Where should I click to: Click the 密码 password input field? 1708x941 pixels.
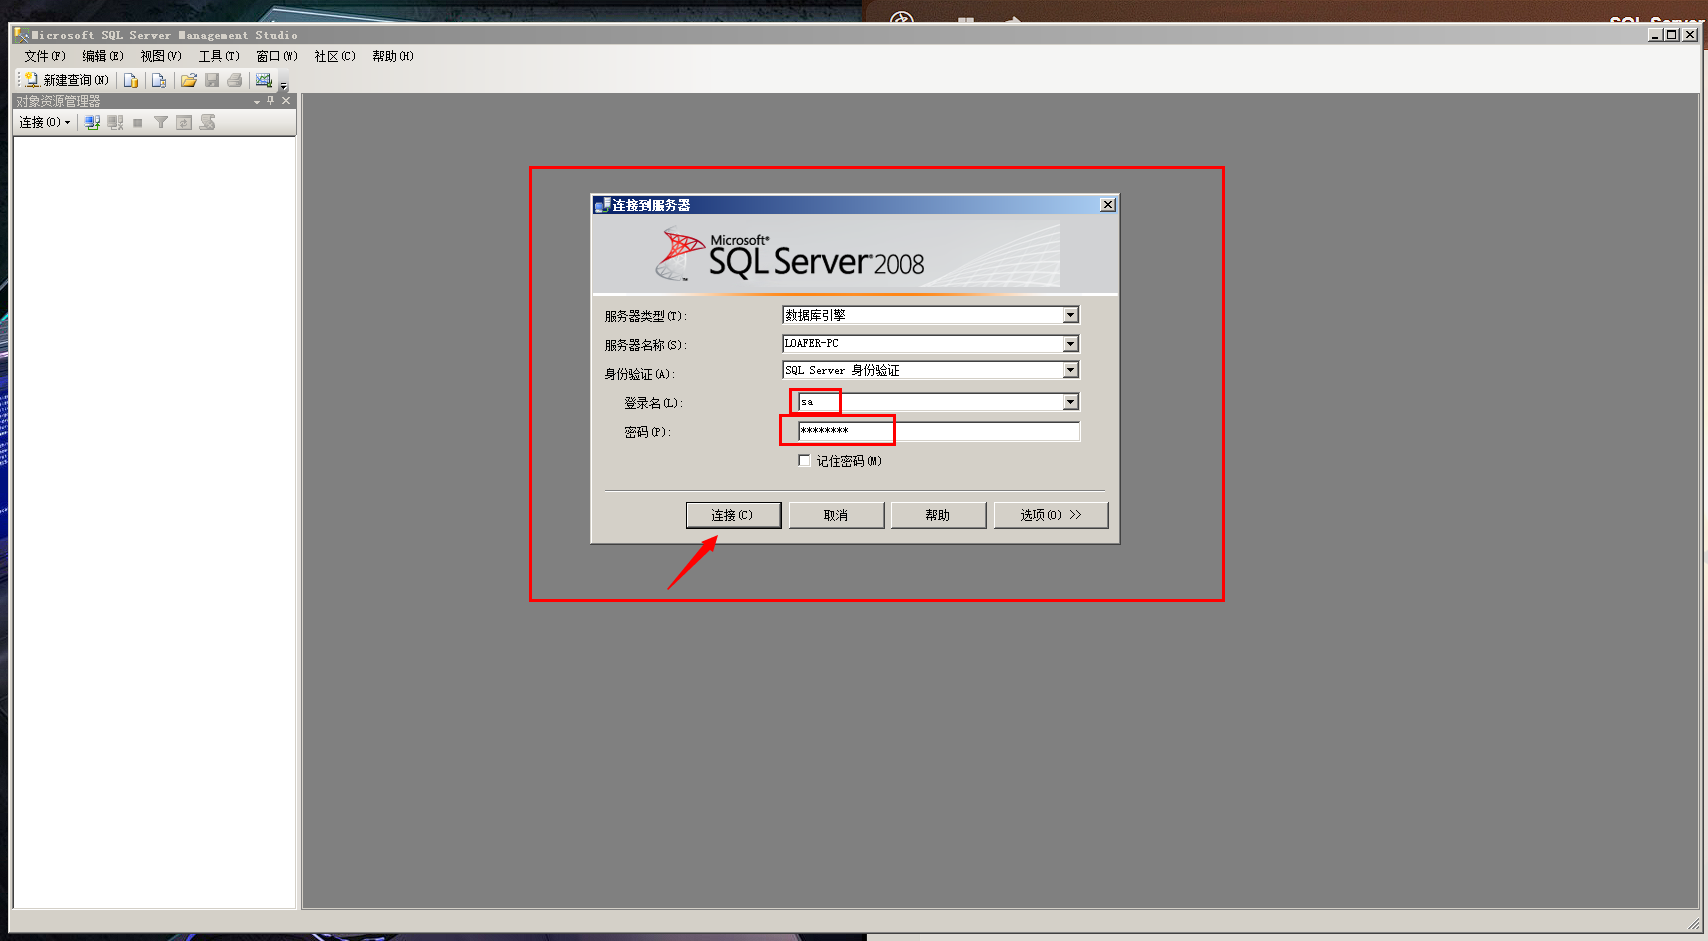[x=939, y=431]
